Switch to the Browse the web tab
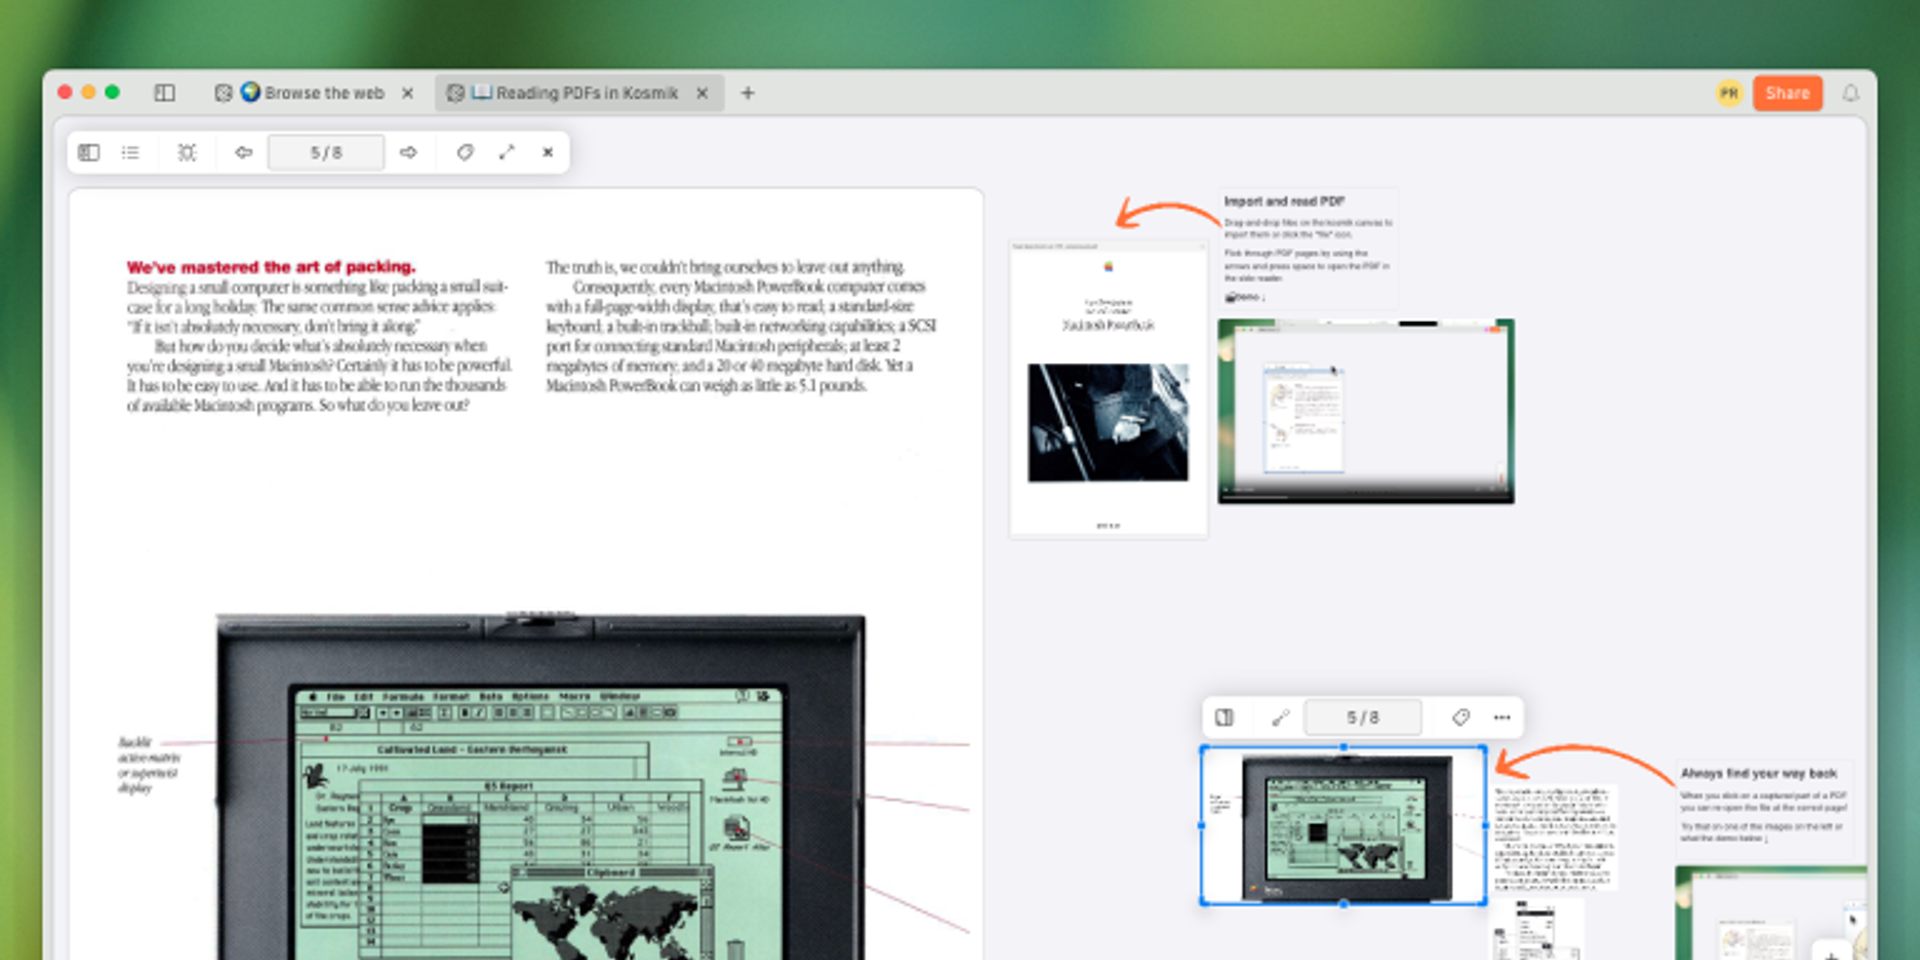Screen dimensions: 1920x960 [x=312, y=93]
